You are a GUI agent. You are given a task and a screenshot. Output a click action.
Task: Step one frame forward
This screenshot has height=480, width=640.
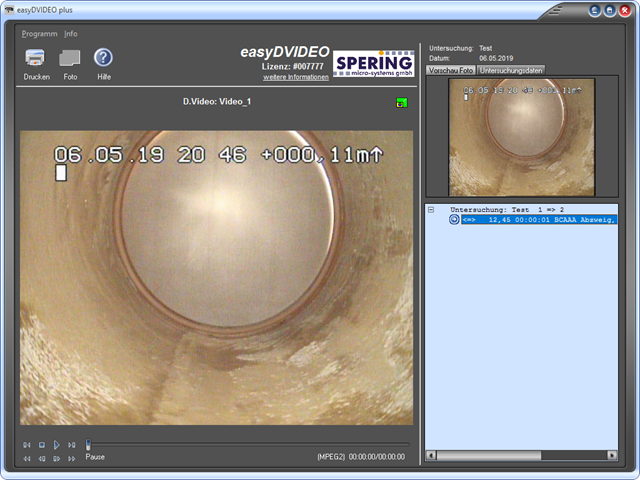click(57, 458)
